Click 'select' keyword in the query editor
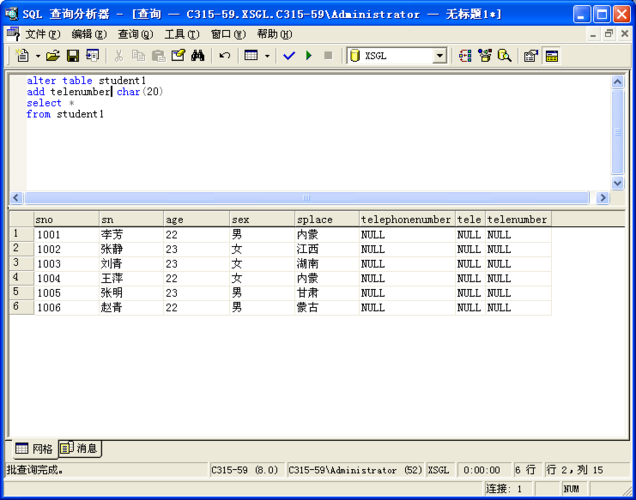 (44, 103)
